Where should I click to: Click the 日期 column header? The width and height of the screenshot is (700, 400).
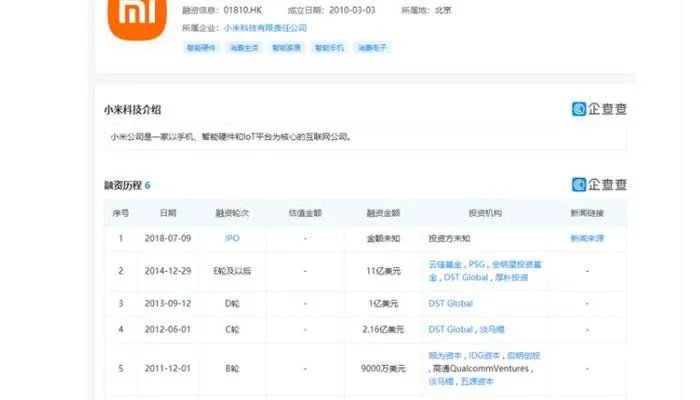[x=168, y=213]
